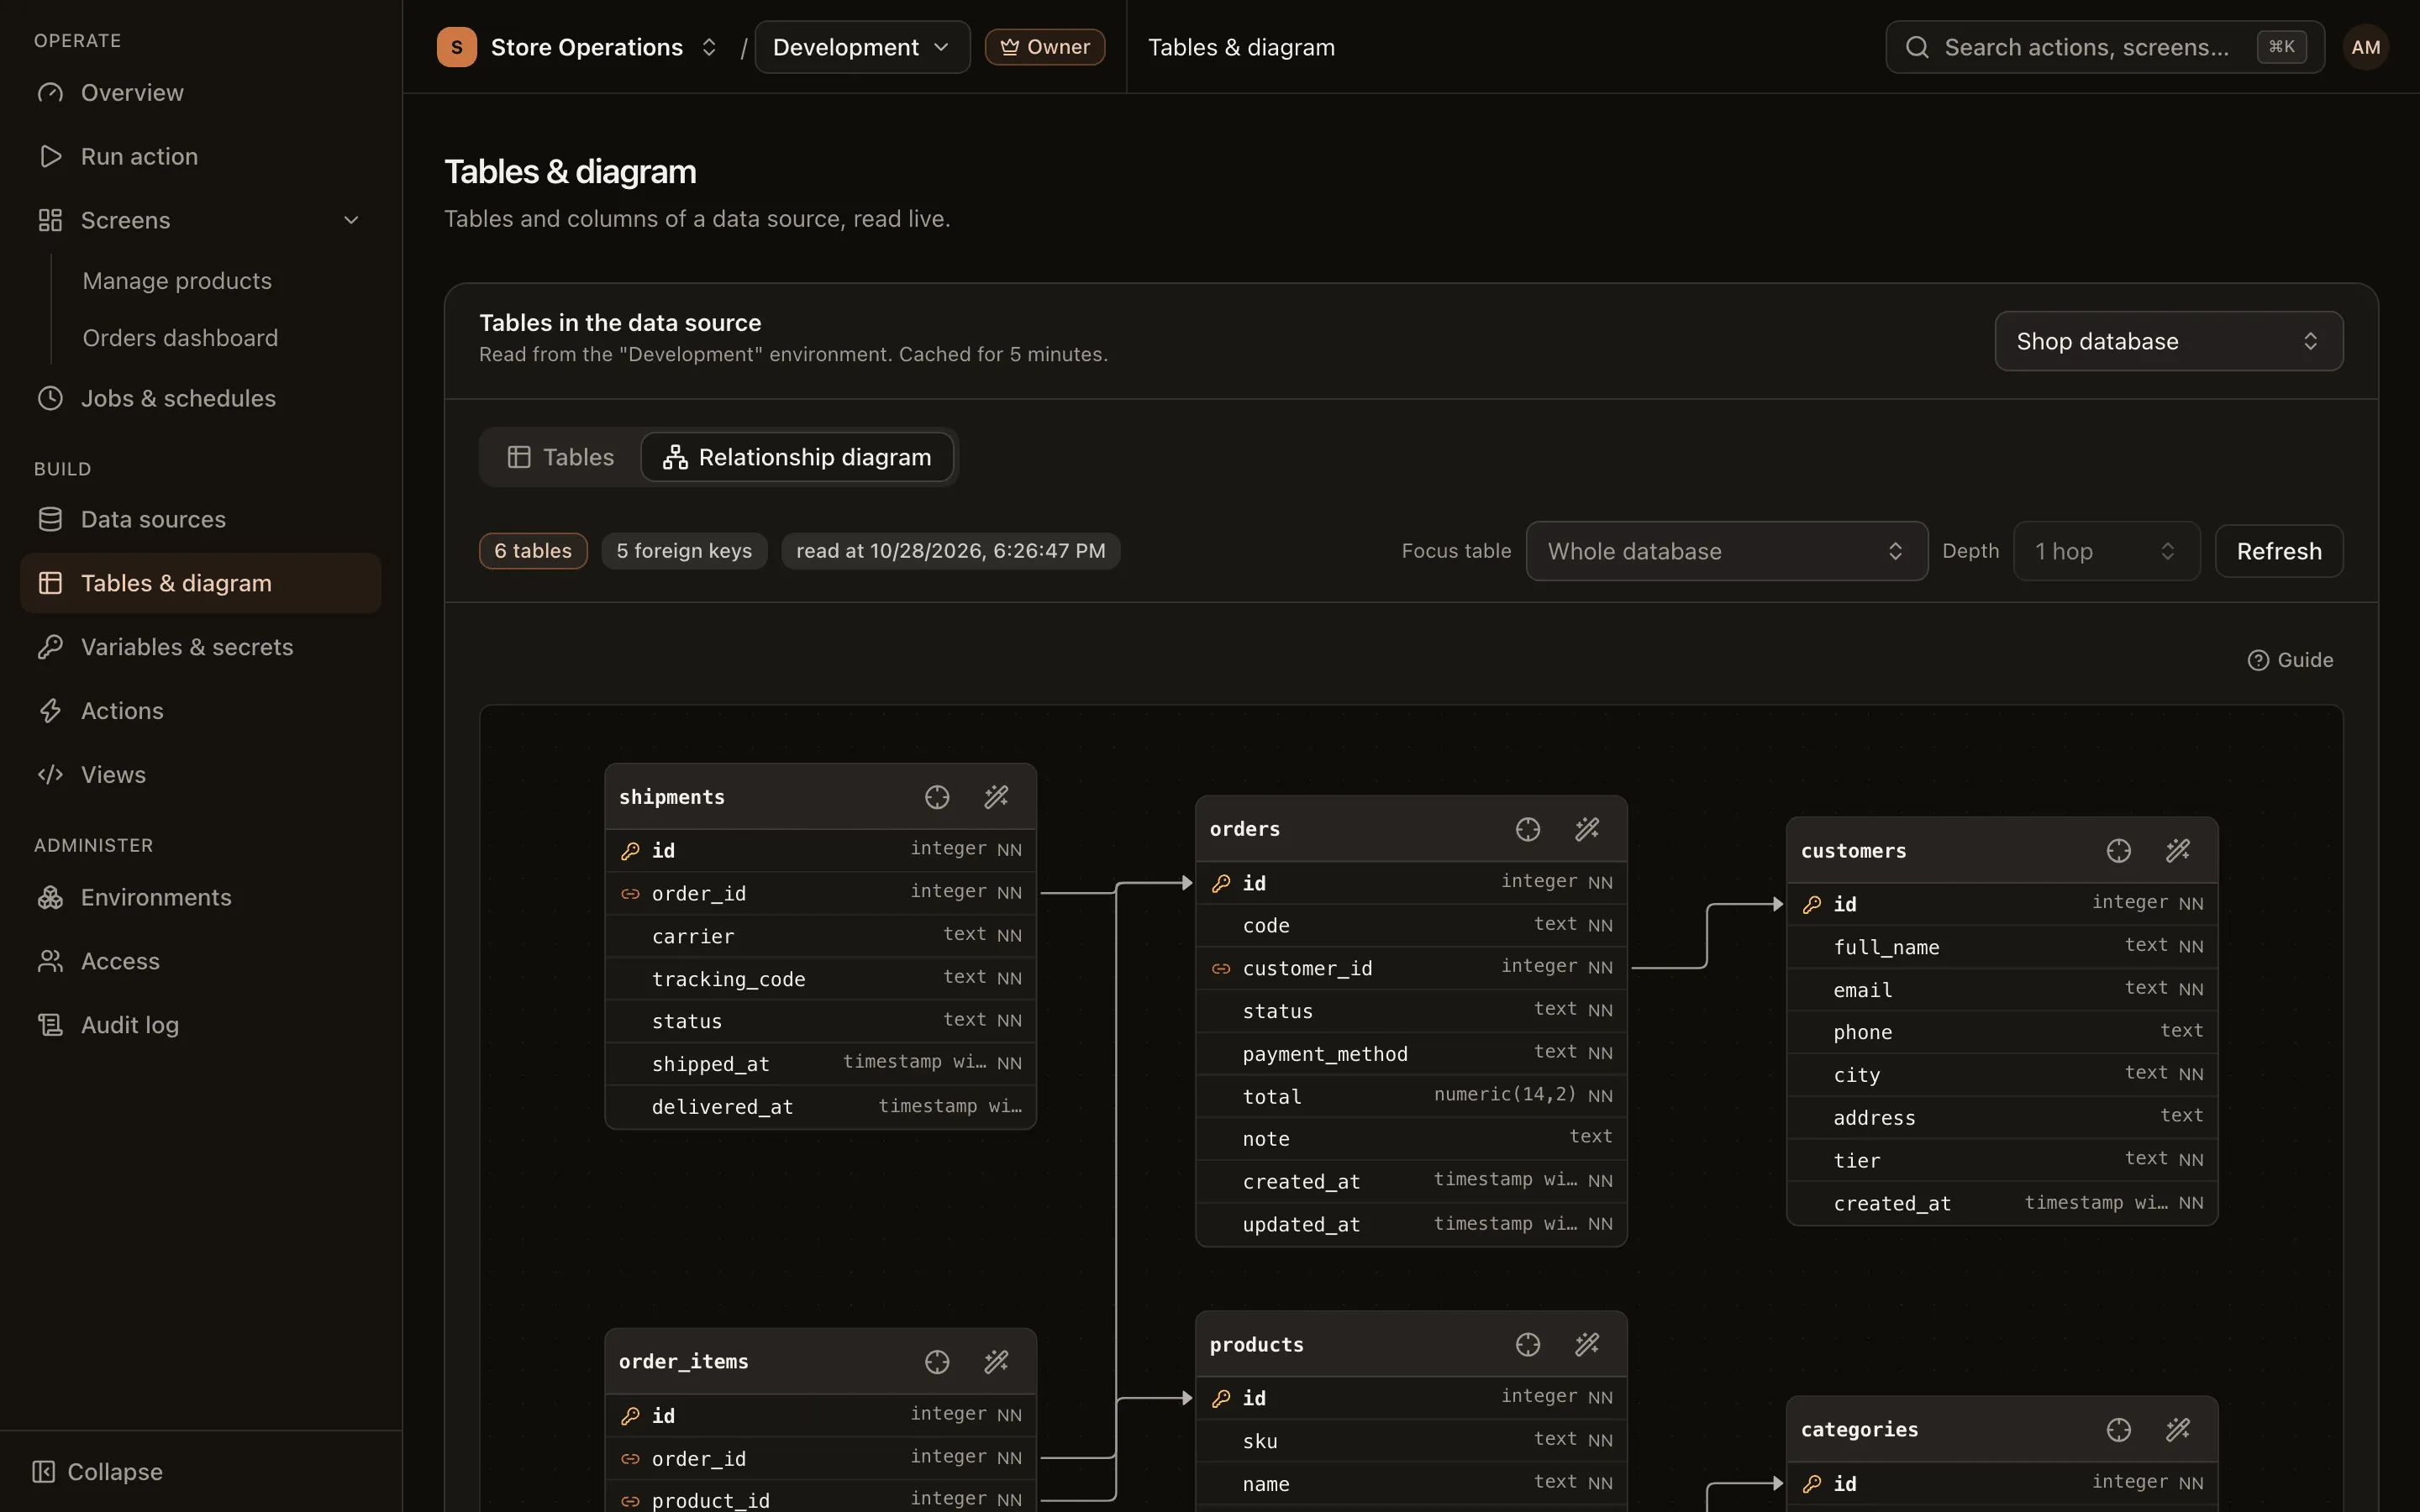Click the magic wand icon on products table
Screen dimensions: 2420x1512
tap(1587, 1345)
